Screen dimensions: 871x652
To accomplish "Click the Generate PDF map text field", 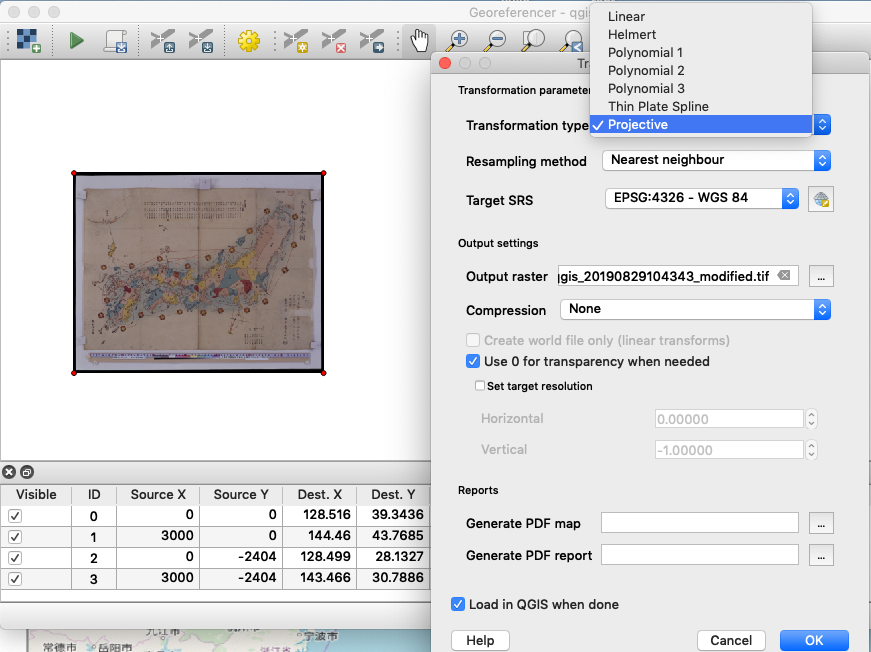I will point(700,523).
